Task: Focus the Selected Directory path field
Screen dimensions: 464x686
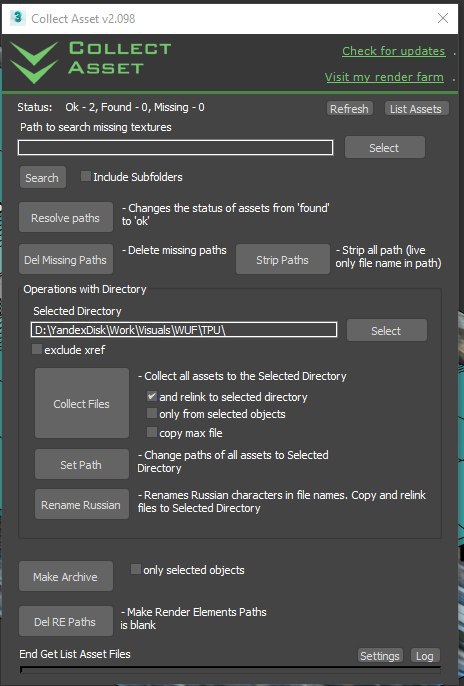Action: 184,330
